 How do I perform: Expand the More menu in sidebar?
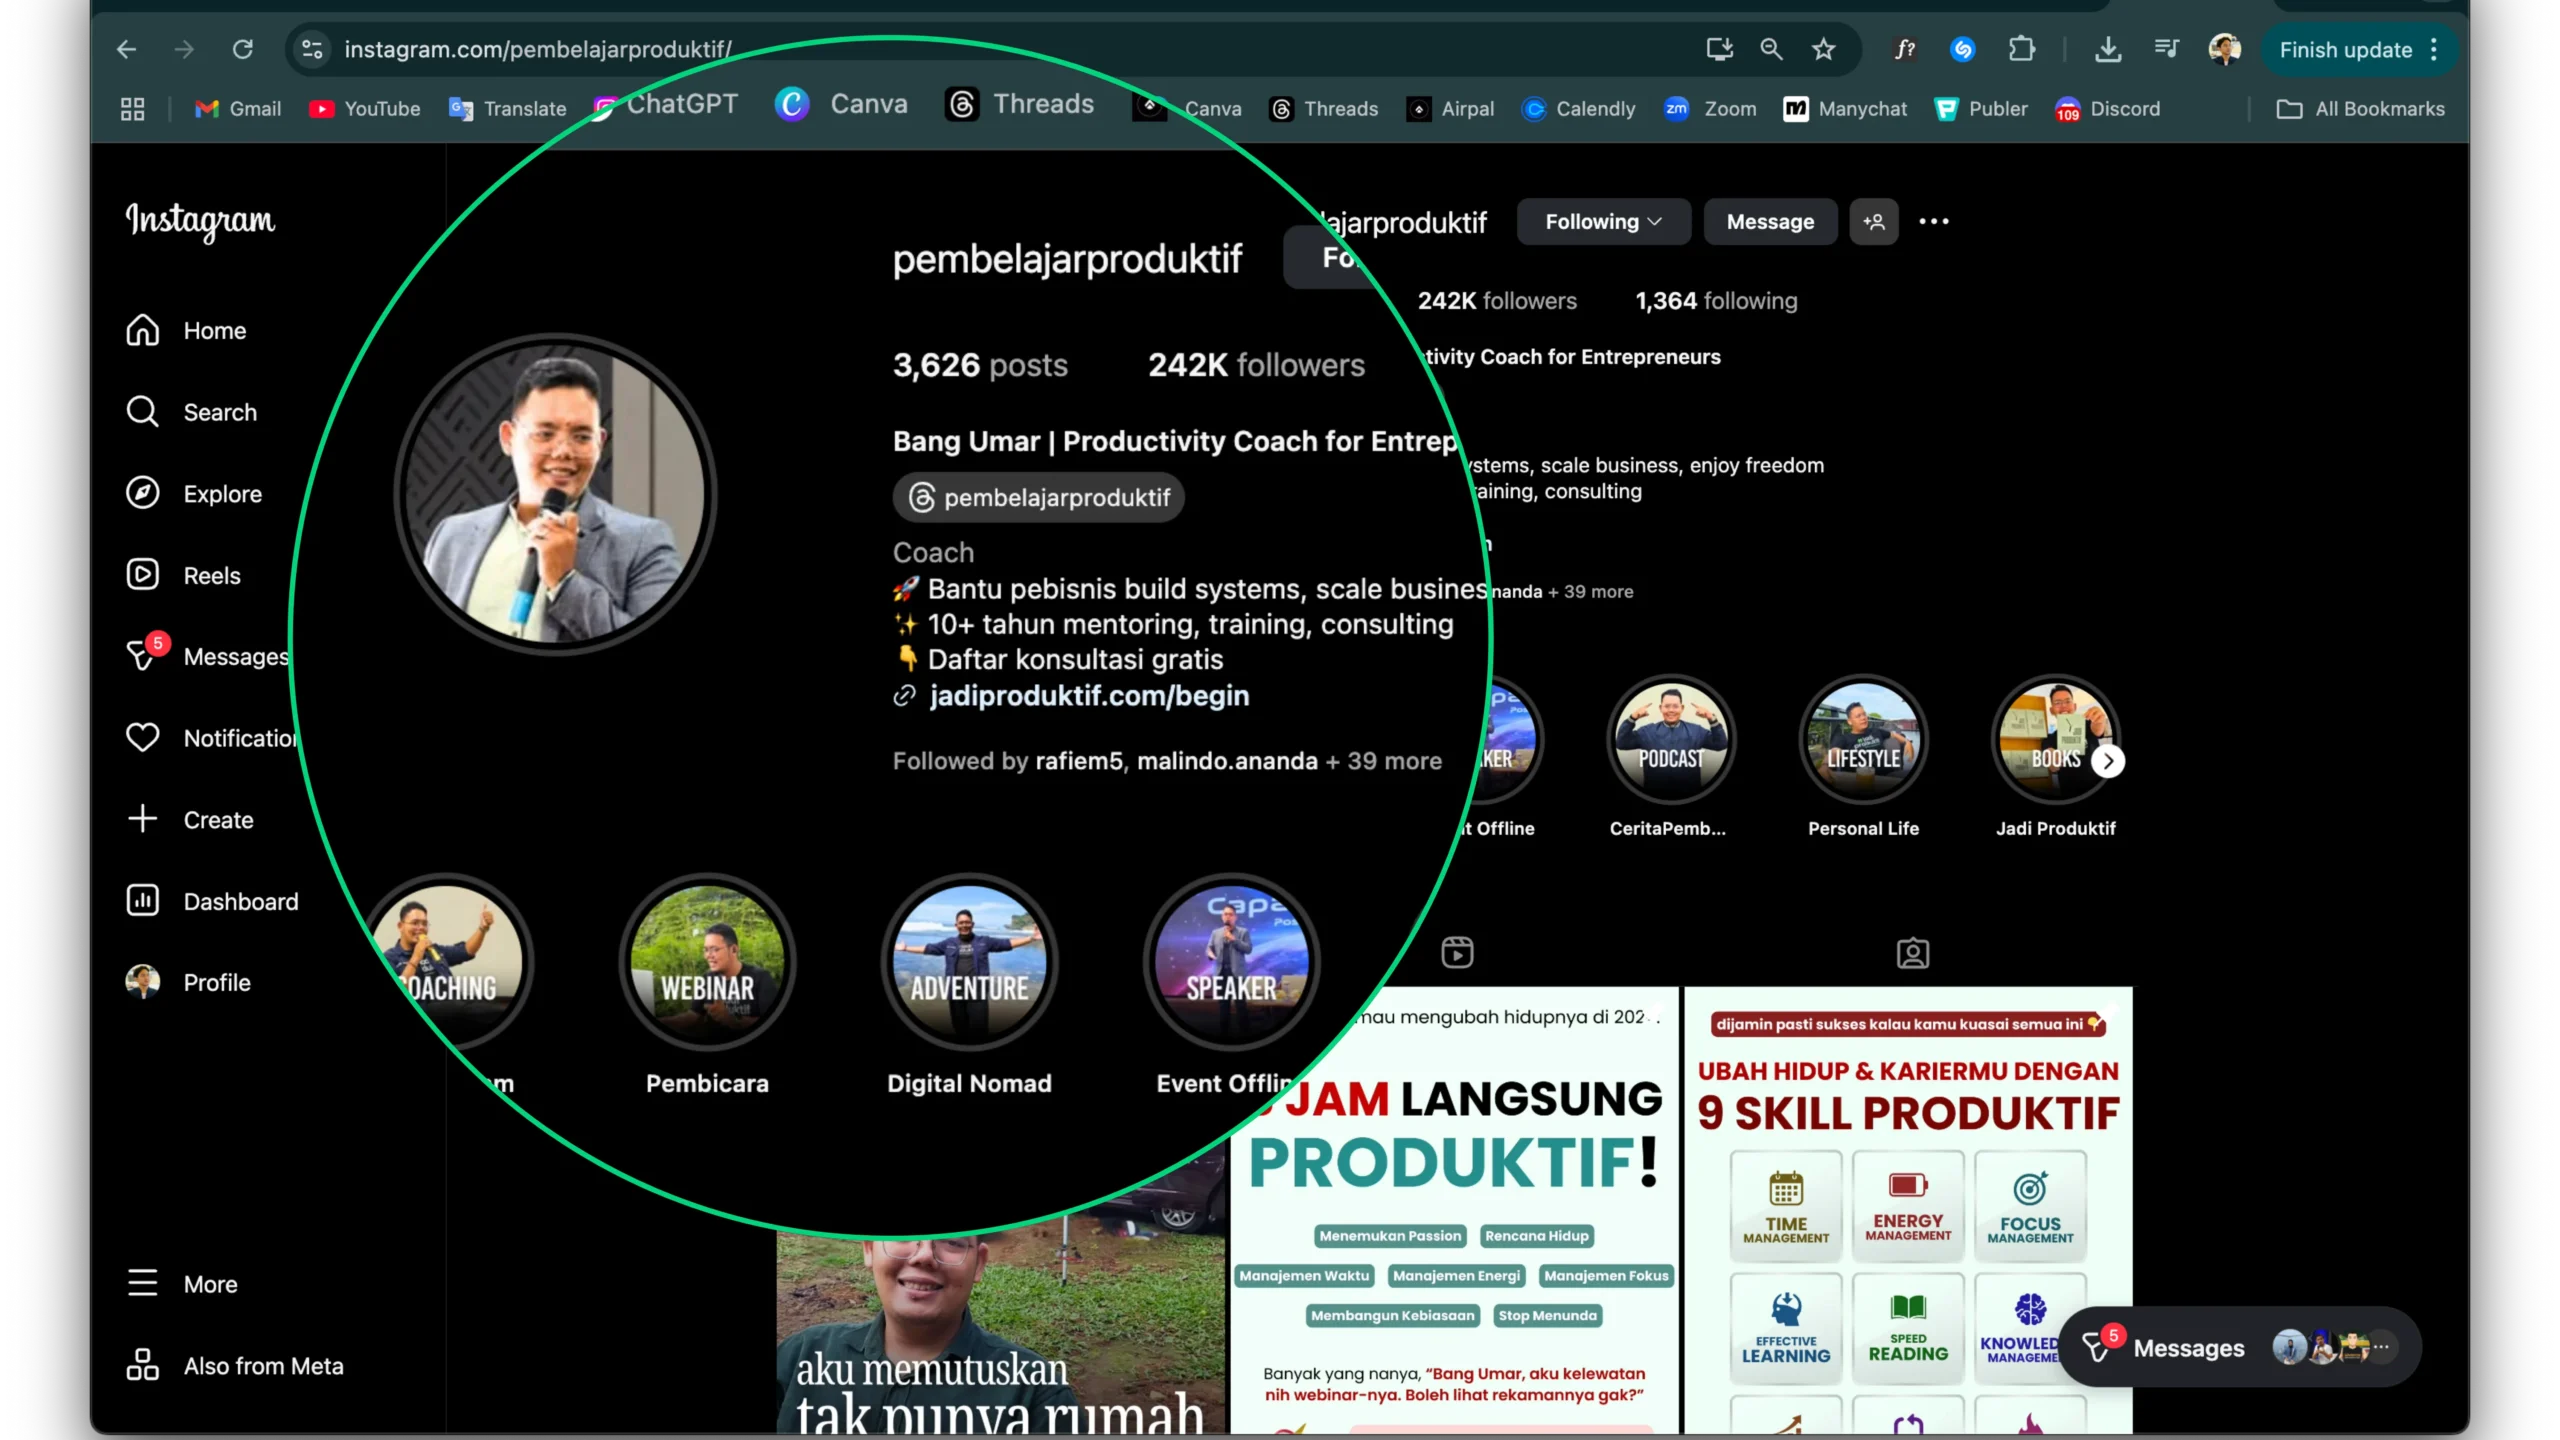tap(182, 1284)
